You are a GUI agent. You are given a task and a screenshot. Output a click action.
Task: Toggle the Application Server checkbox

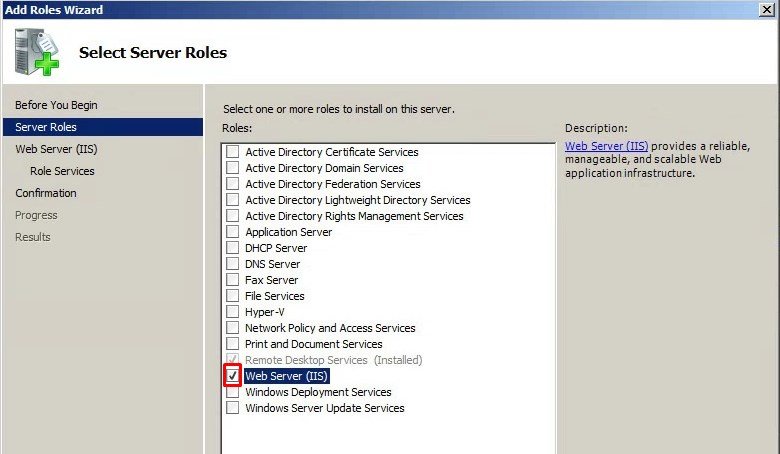point(232,232)
